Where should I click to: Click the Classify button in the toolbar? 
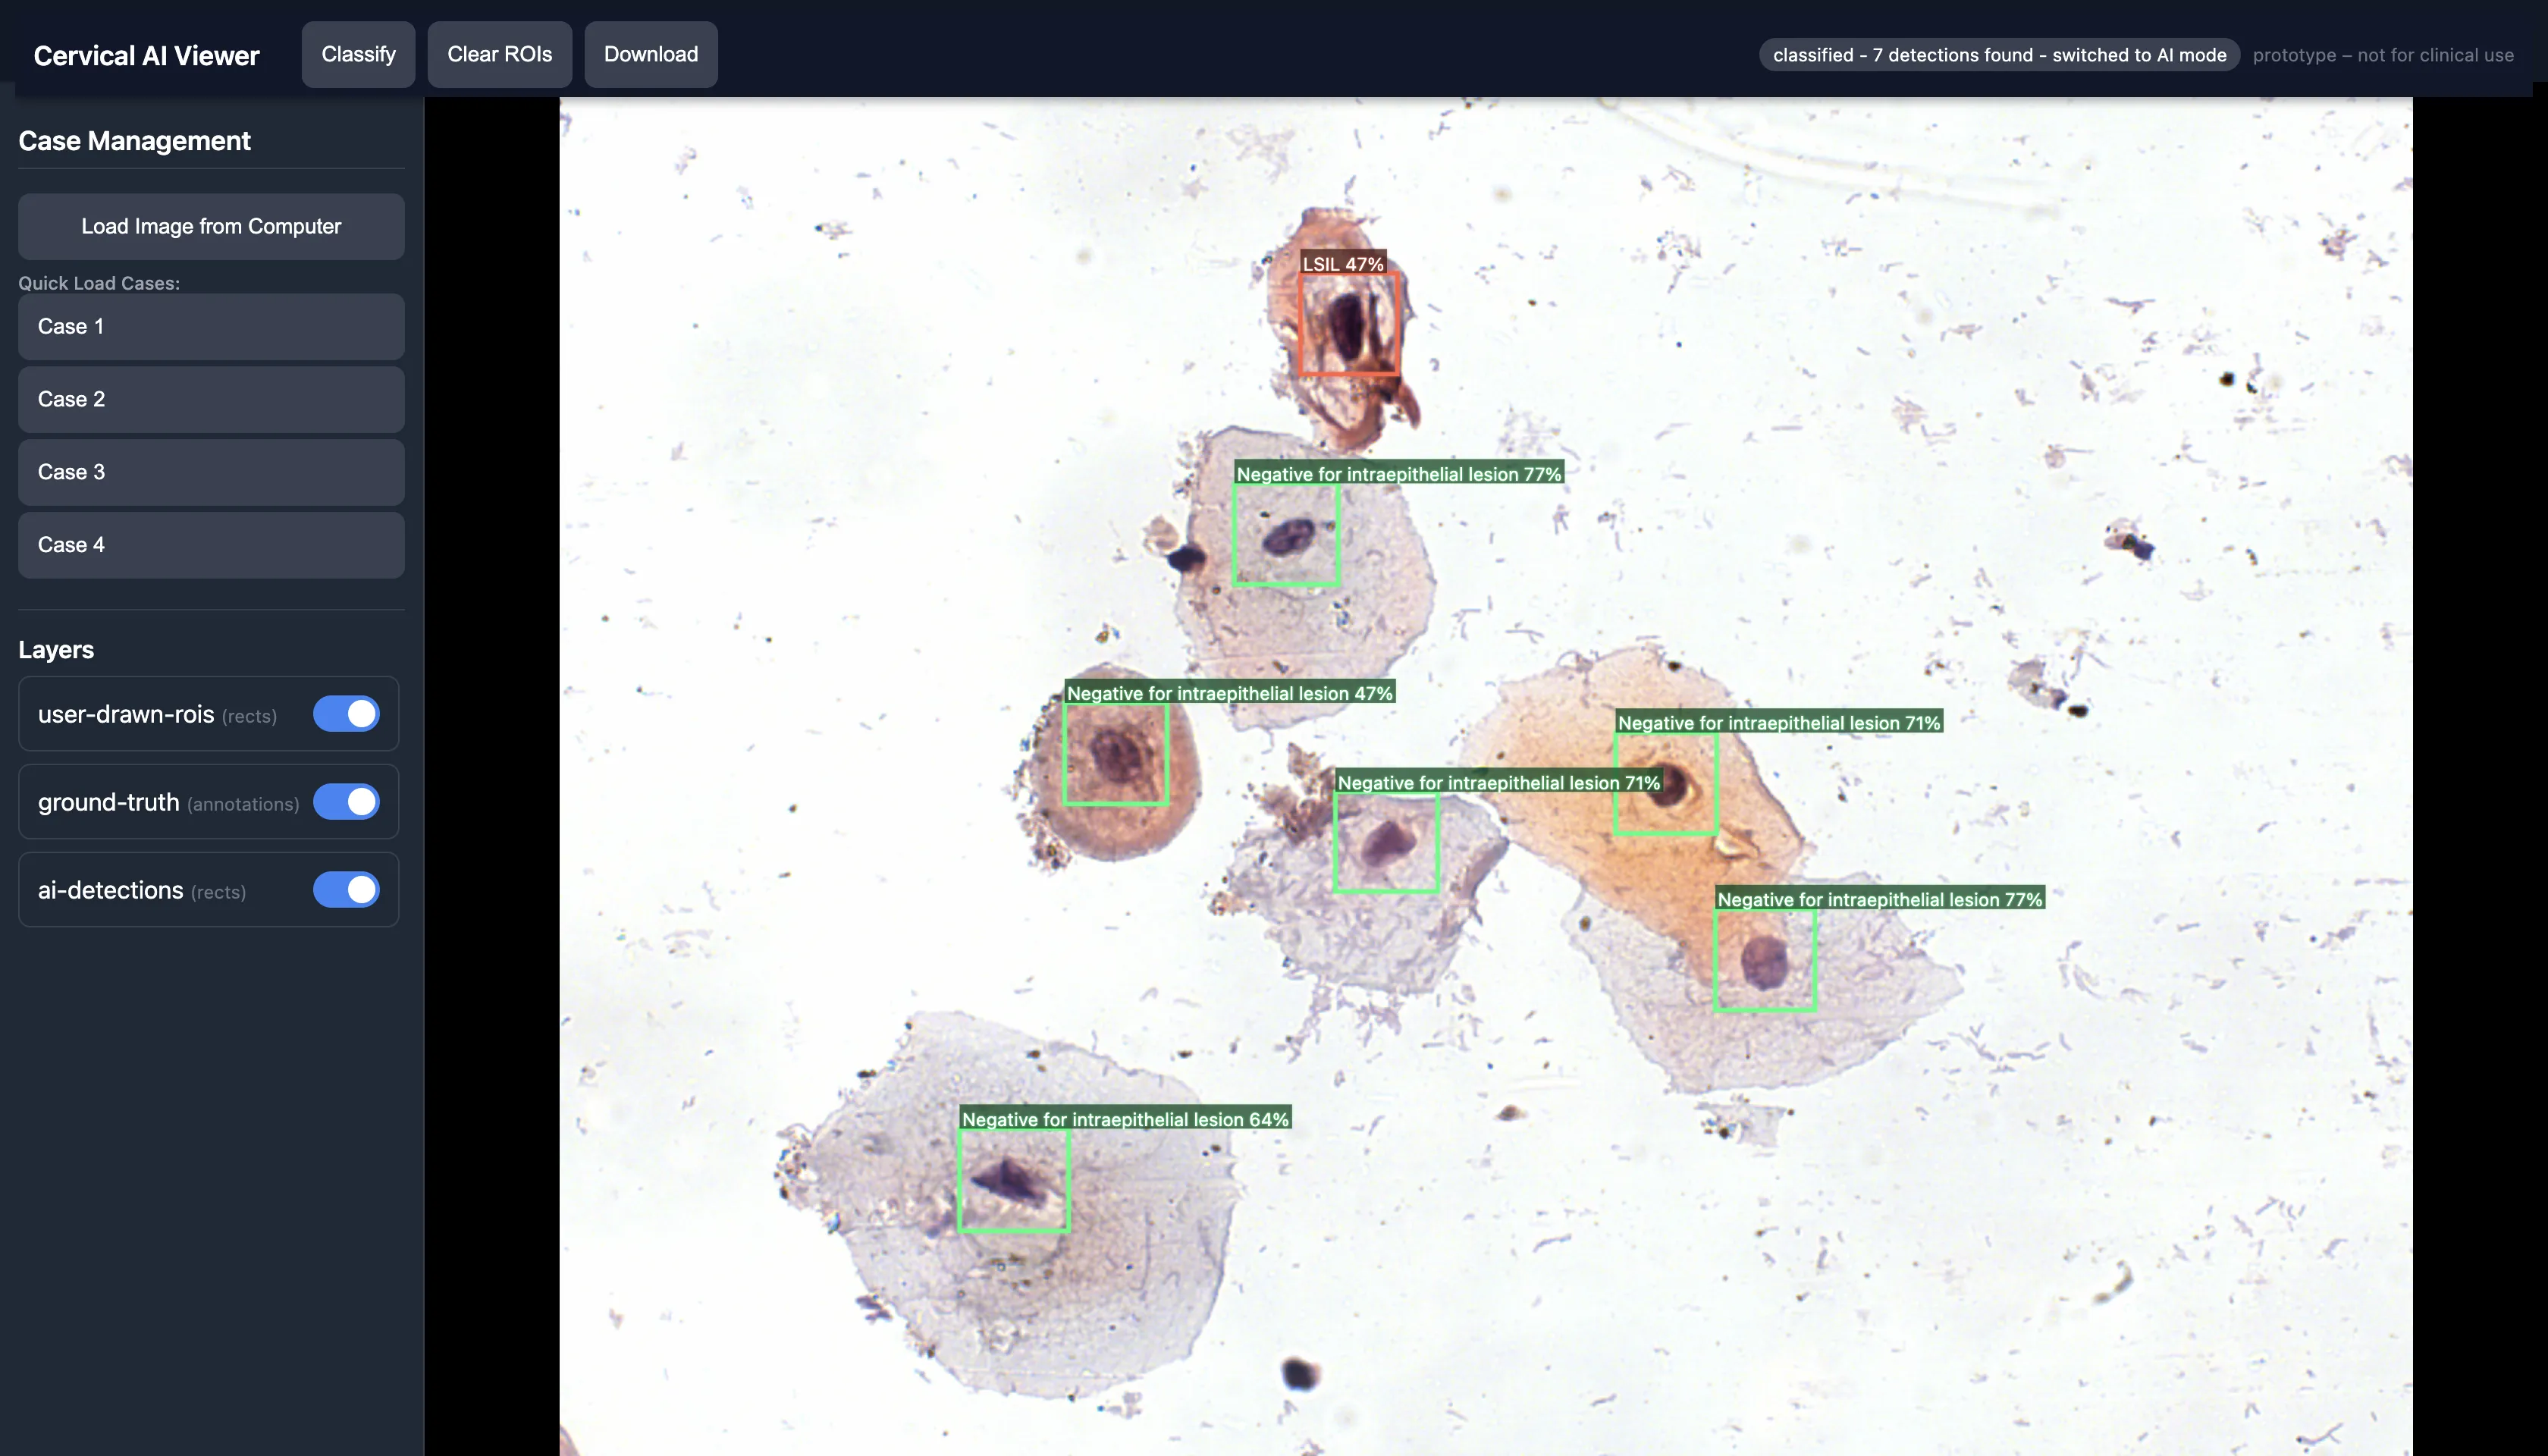coord(357,54)
